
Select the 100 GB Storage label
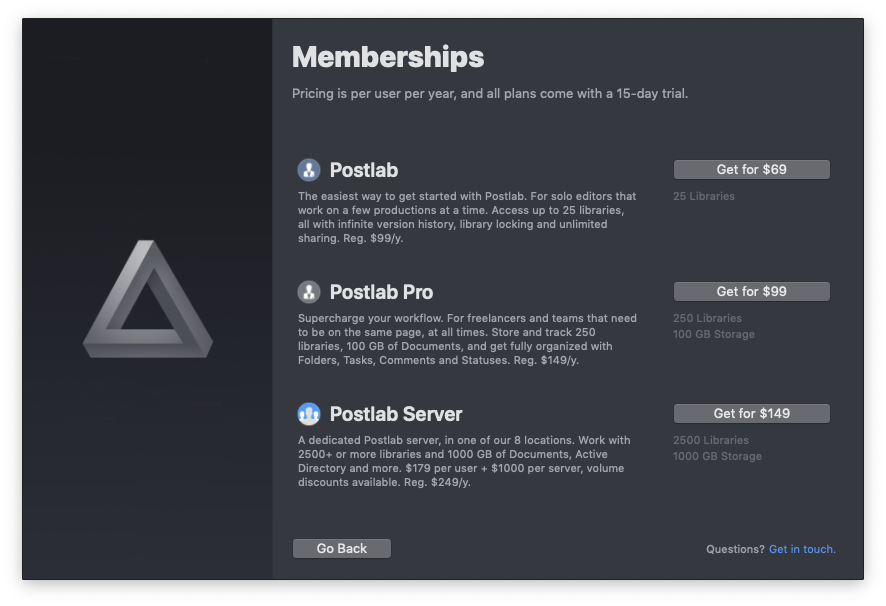pos(713,334)
